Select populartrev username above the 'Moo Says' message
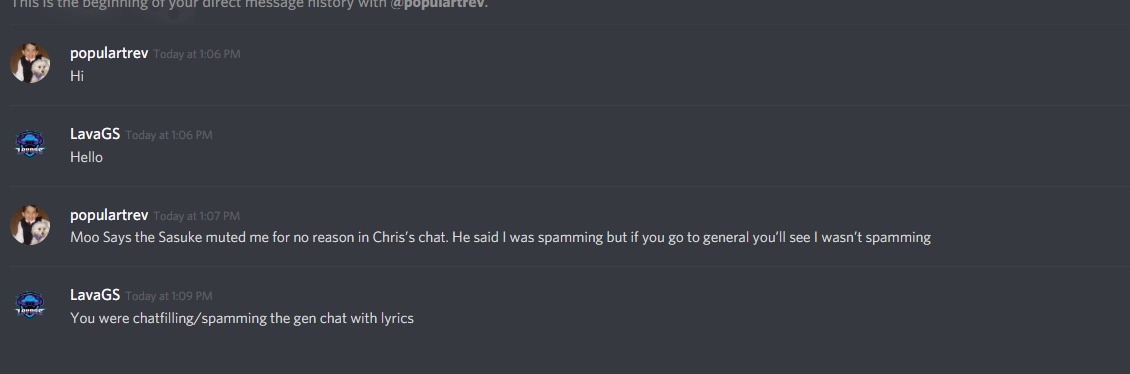1130x374 pixels. click(x=109, y=215)
